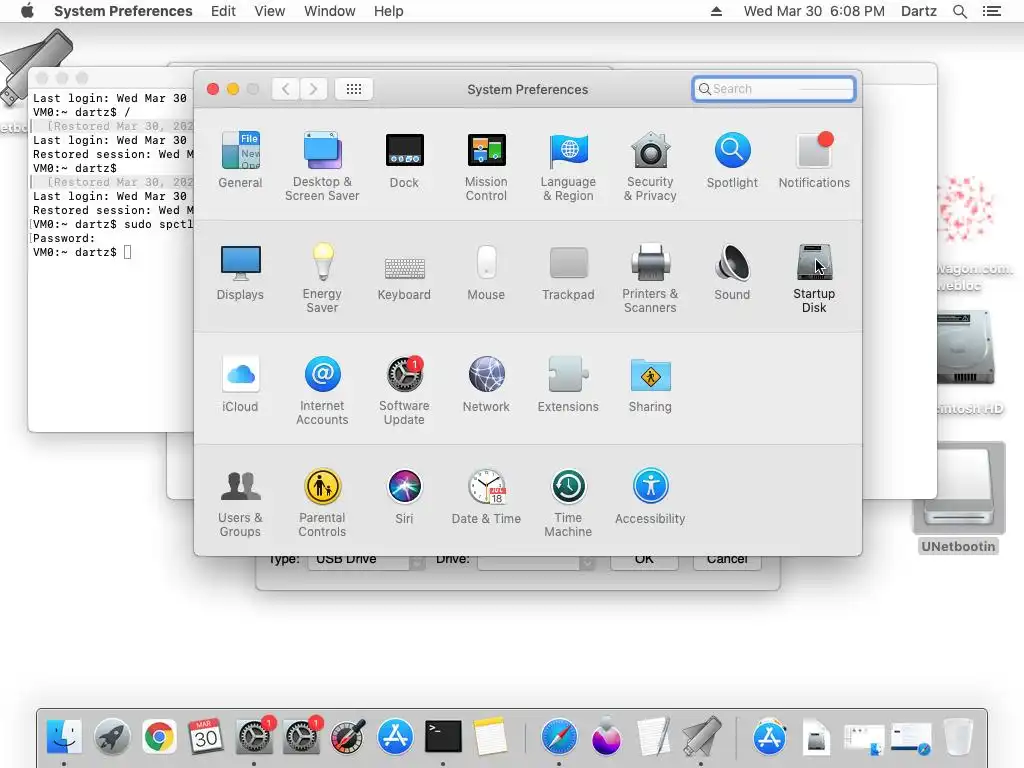Open TextEdit from the Dock
The height and width of the screenshot is (768, 1024).
tap(654, 737)
